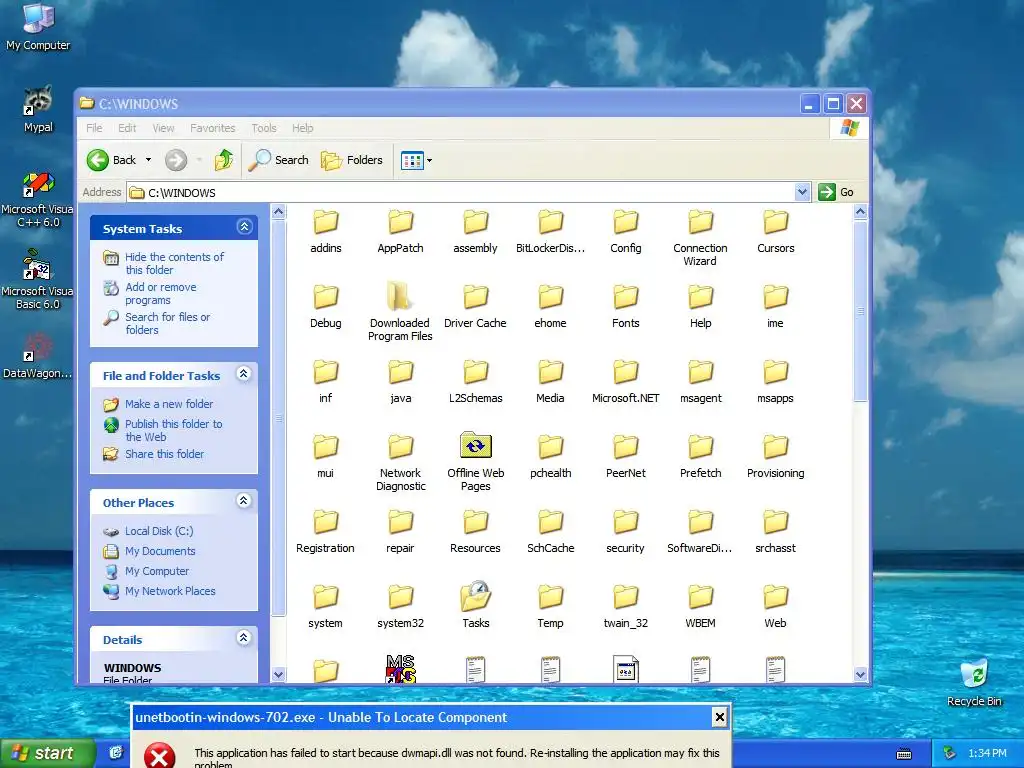
Task: Select the java folder
Action: [x=400, y=381]
